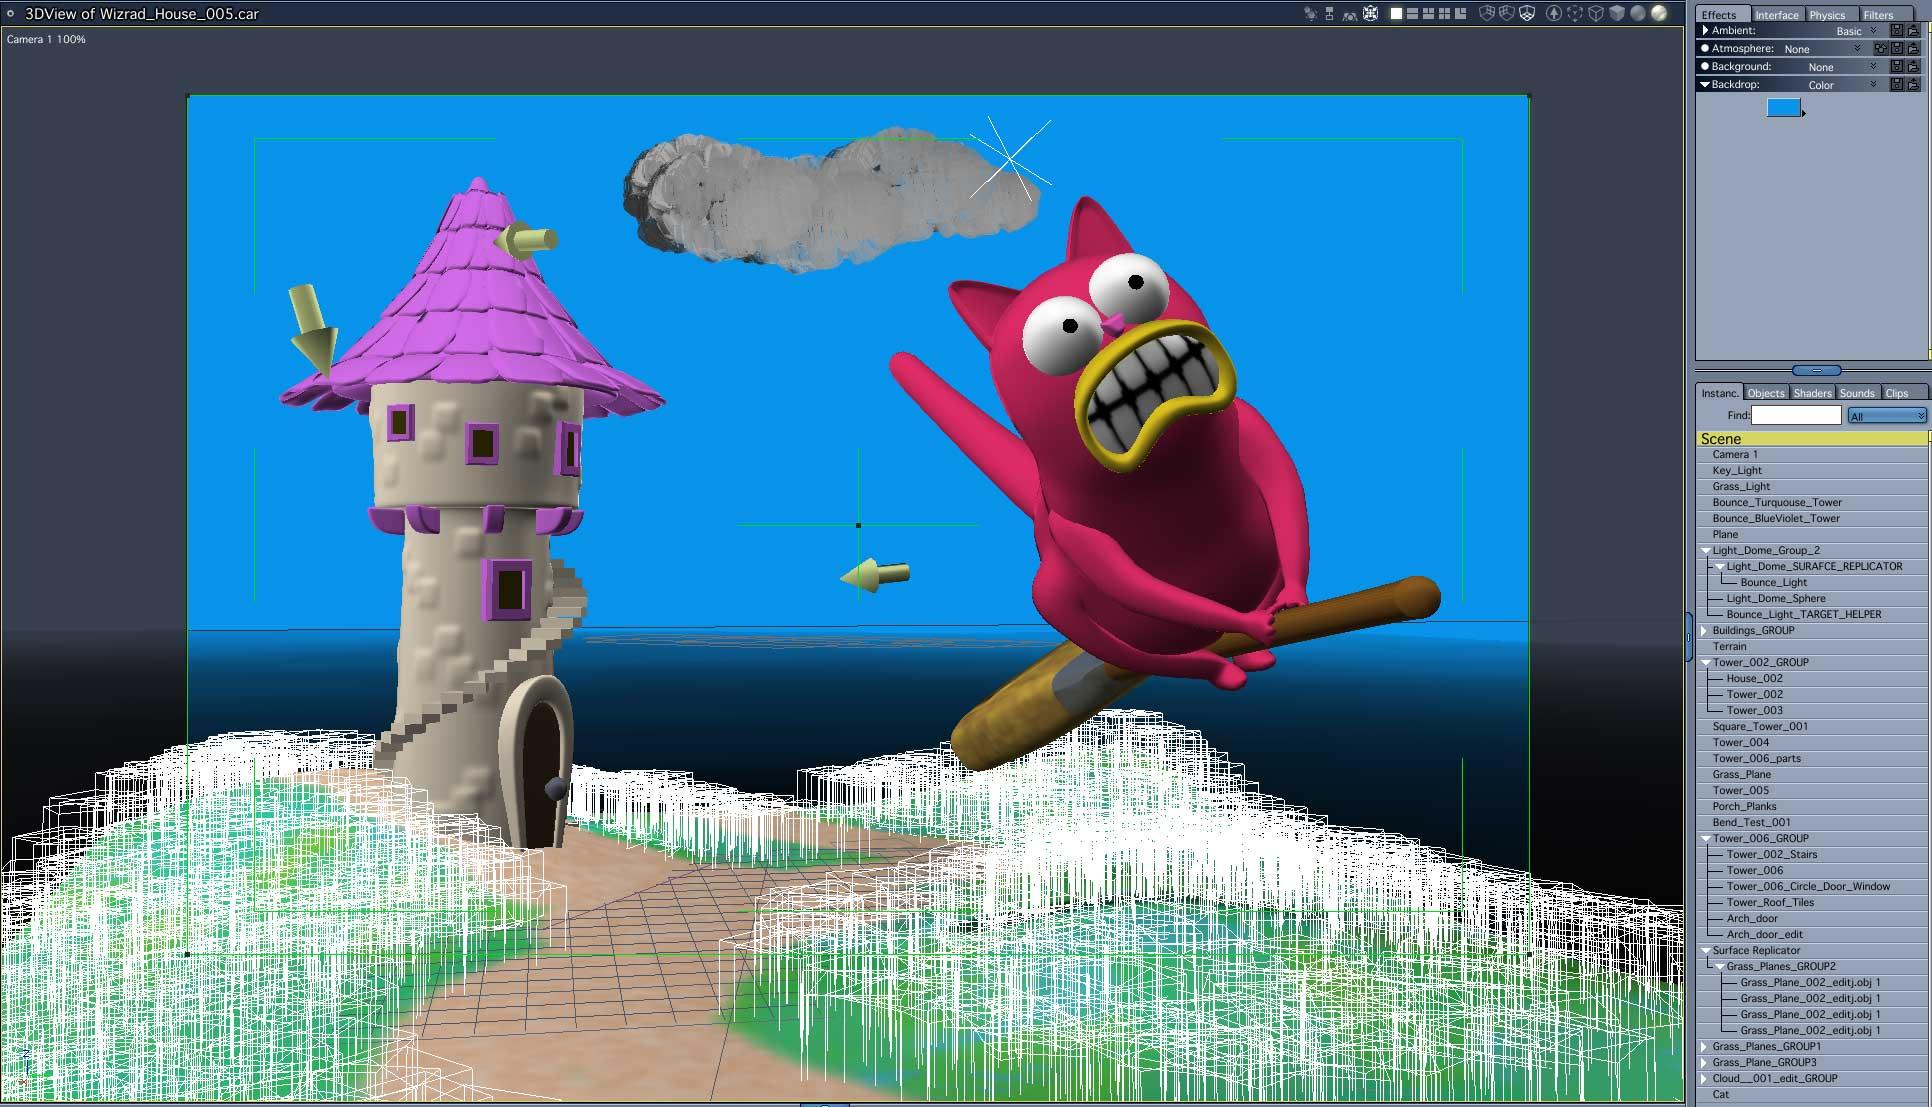The image size is (1932, 1107).
Task: Click the Backdrop row load folder icon
Action: click(x=1913, y=85)
